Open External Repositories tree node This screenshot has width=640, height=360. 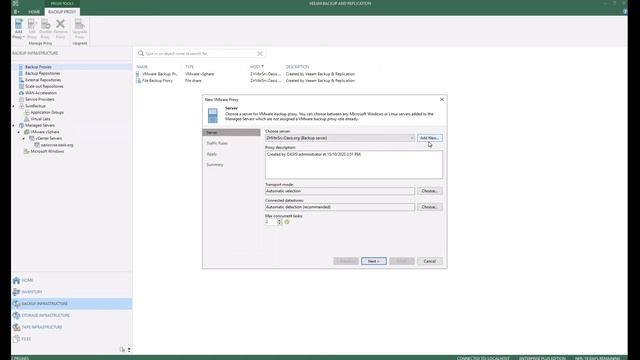[x=43, y=80]
